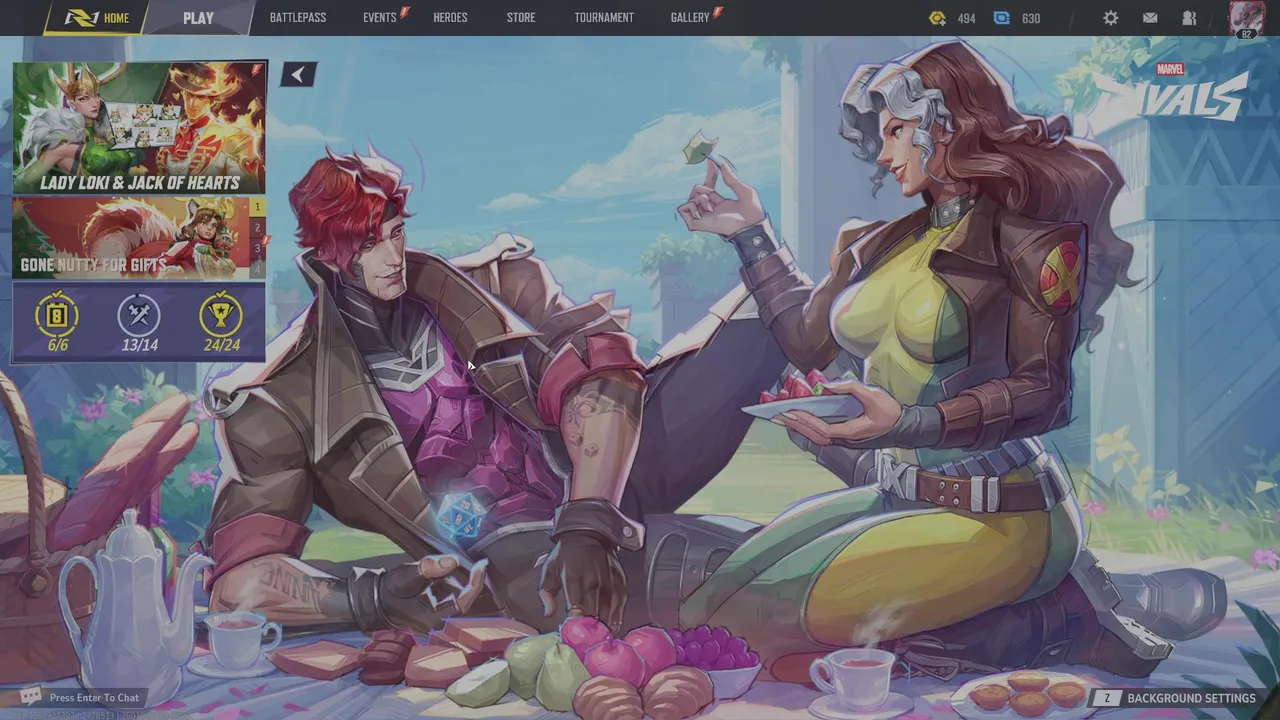Open the BATTLEPASS tab
Viewport: 1280px width, 720px height.
pyautogui.click(x=298, y=18)
